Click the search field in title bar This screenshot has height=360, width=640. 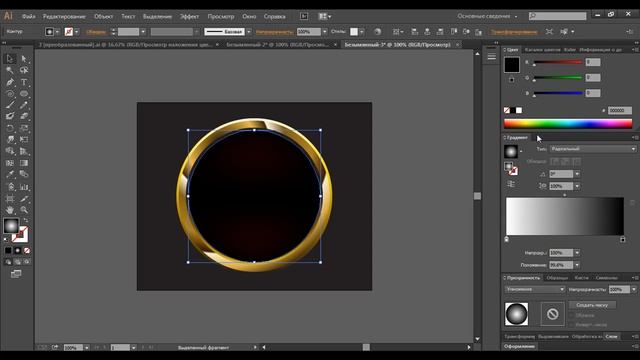click(x=558, y=16)
